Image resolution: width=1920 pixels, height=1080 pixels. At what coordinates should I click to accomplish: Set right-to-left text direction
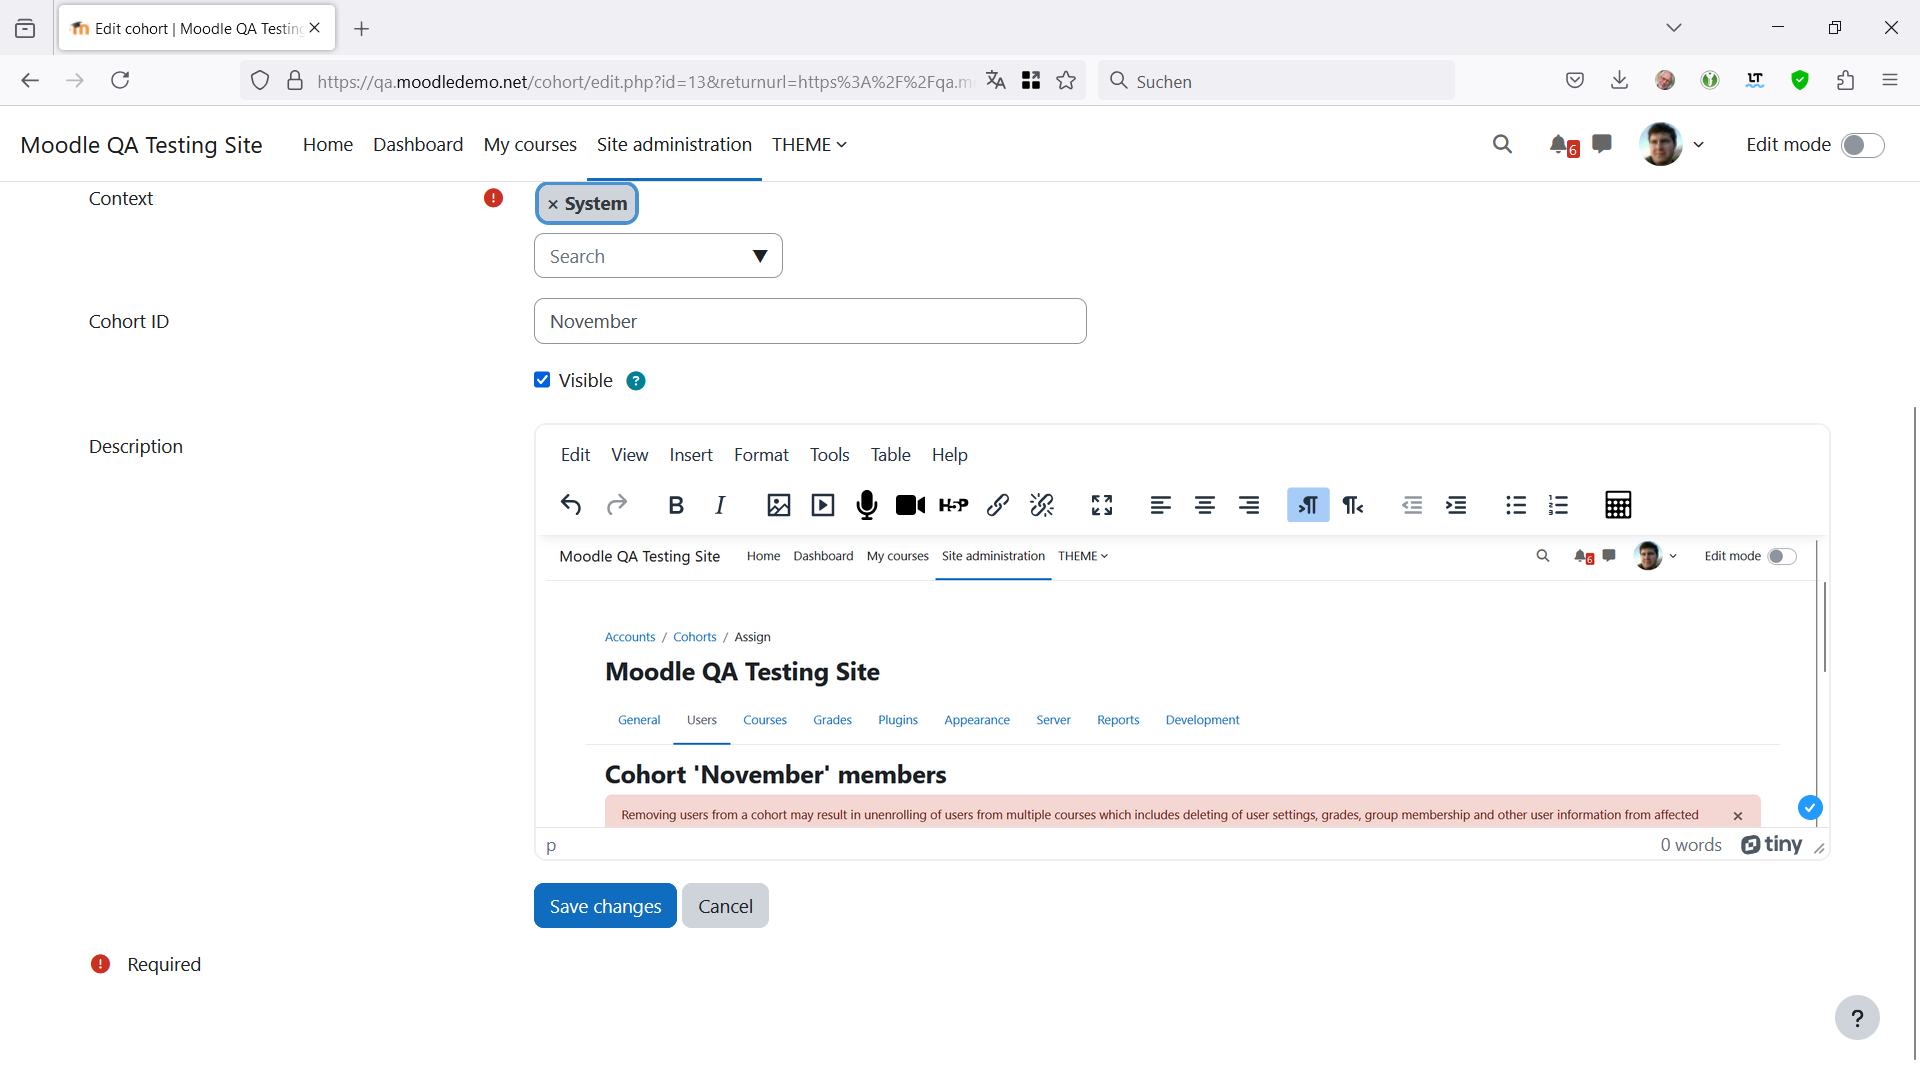[1353, 505]
